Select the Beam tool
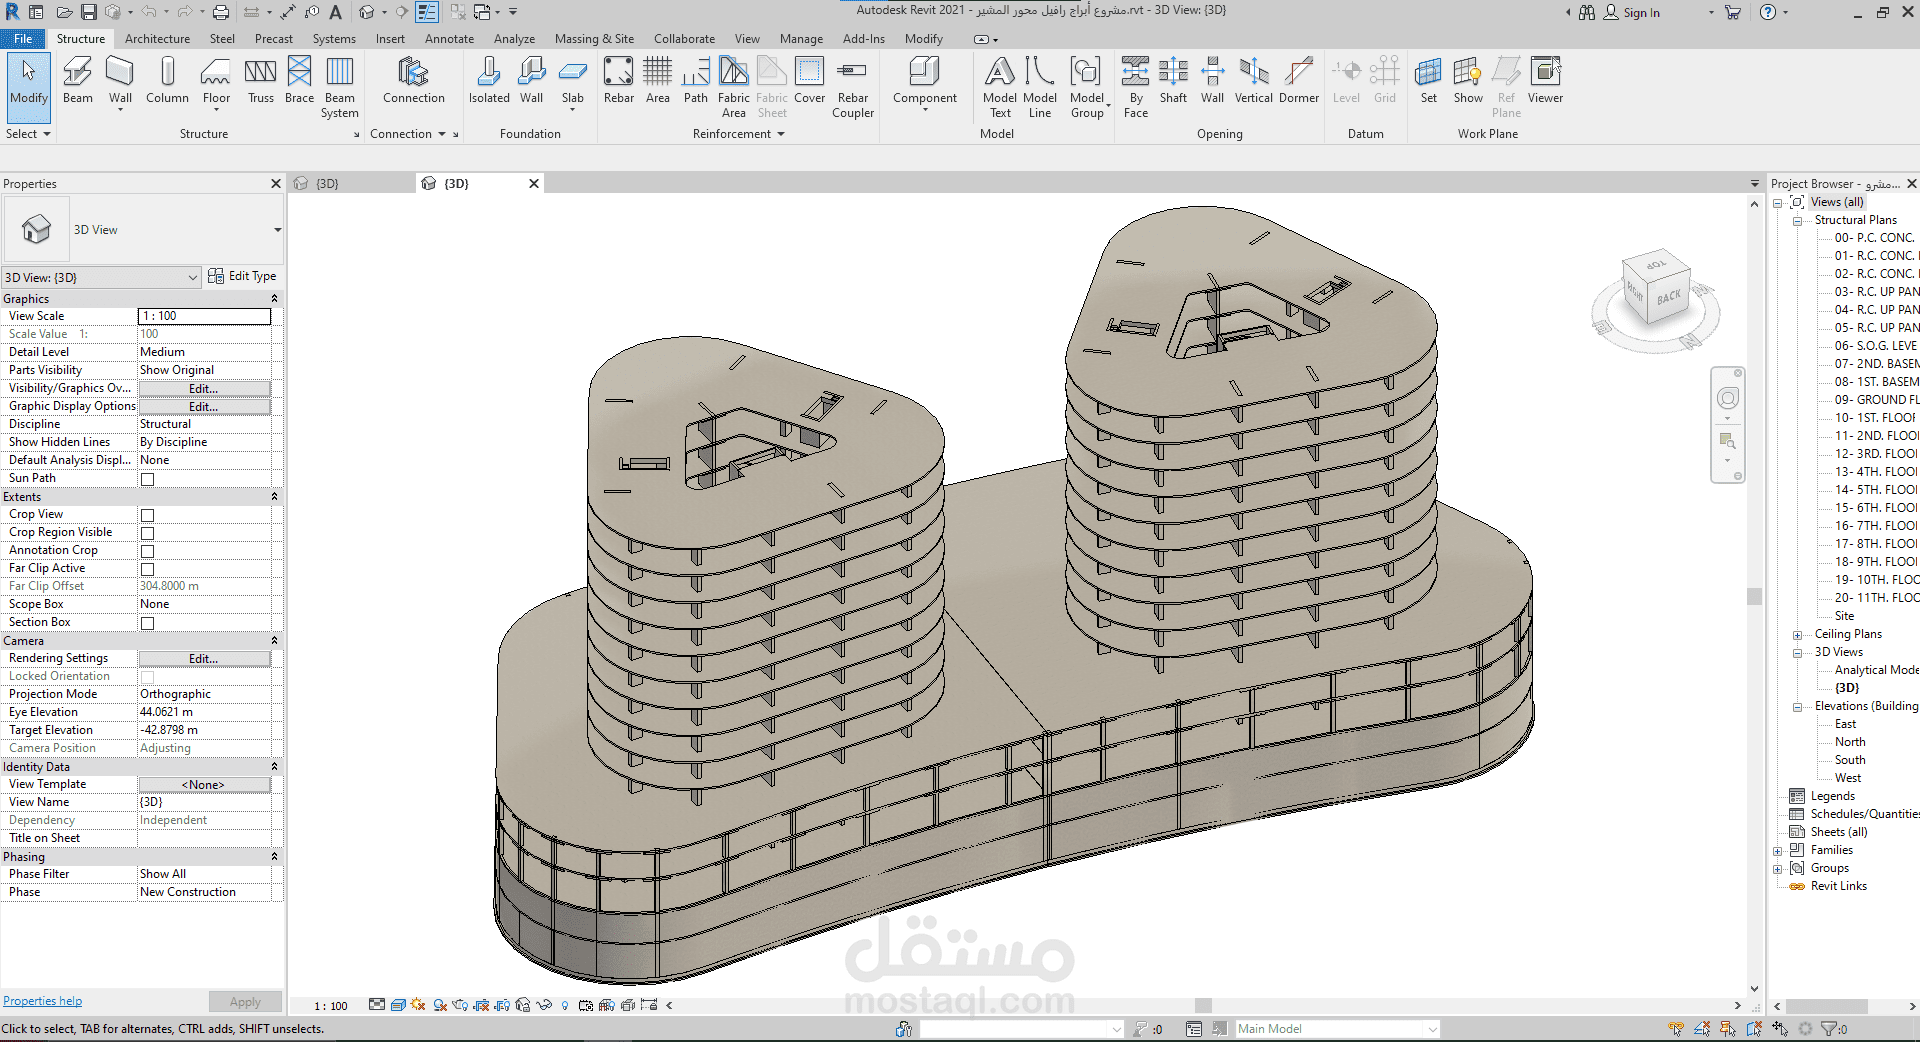 pyautogui.click(x=77, y=80)
